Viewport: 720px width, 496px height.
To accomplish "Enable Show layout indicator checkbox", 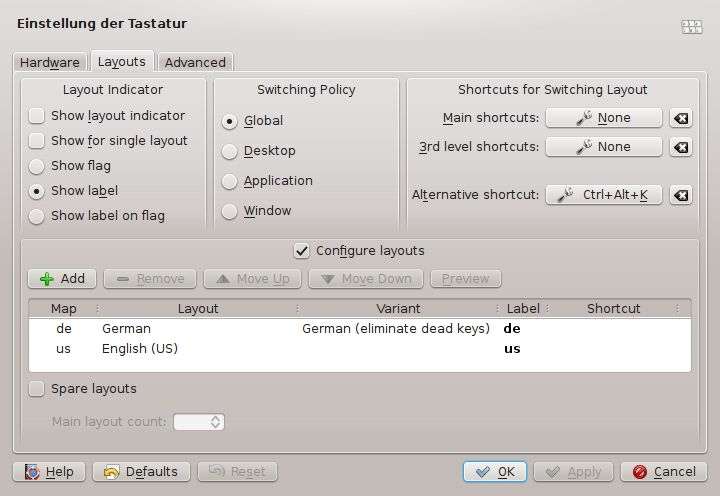I will 37,116.
